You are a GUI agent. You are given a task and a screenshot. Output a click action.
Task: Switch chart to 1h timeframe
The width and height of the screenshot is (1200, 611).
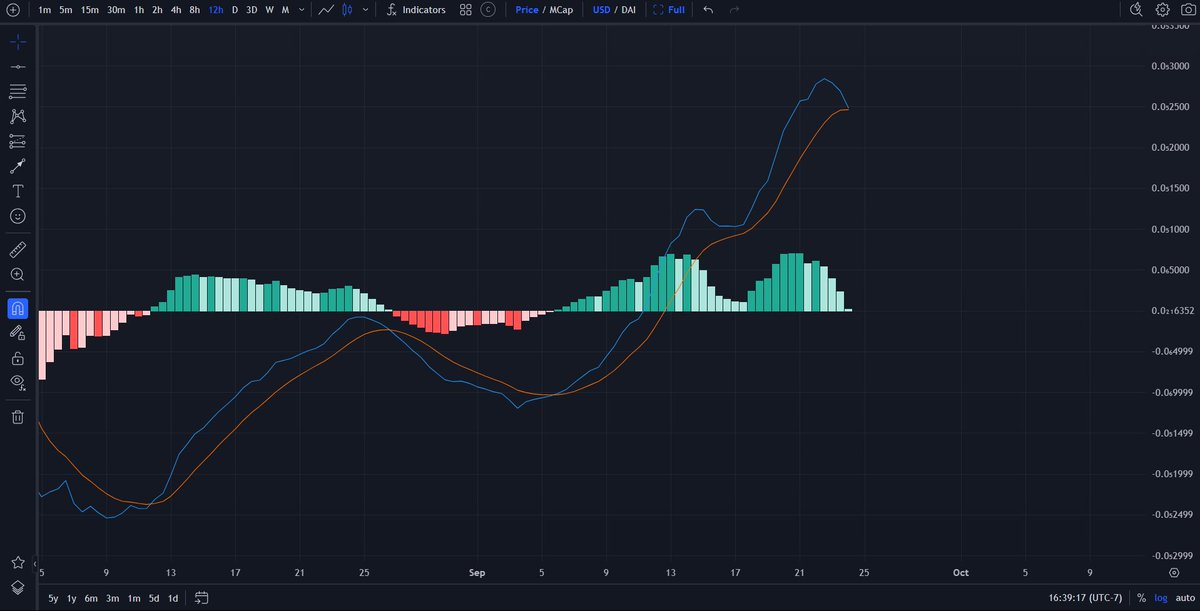click(x=139, y=10)
